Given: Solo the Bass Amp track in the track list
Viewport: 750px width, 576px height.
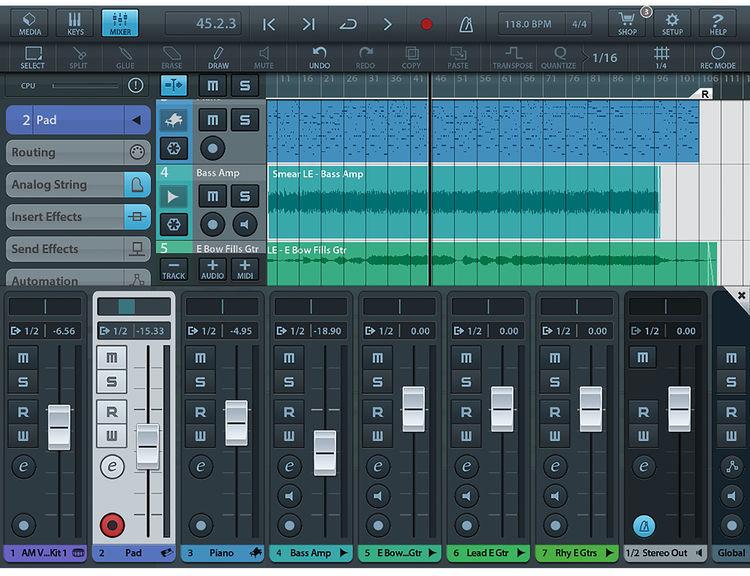Looking at the screenshot, I should tap(245, 196).
